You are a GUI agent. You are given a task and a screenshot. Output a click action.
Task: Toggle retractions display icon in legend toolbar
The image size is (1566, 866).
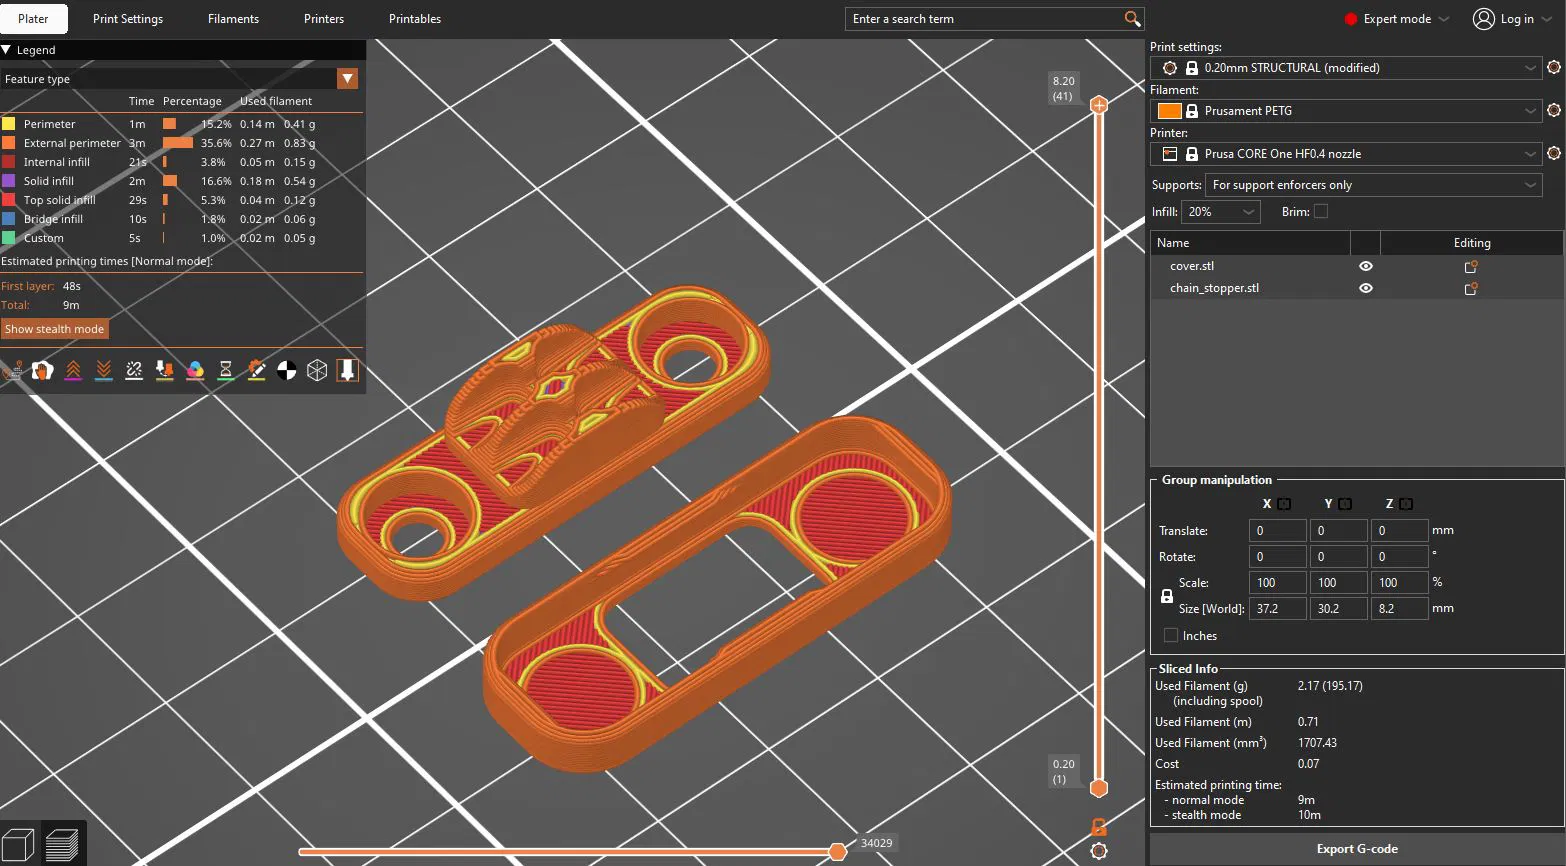pos(73,370)
